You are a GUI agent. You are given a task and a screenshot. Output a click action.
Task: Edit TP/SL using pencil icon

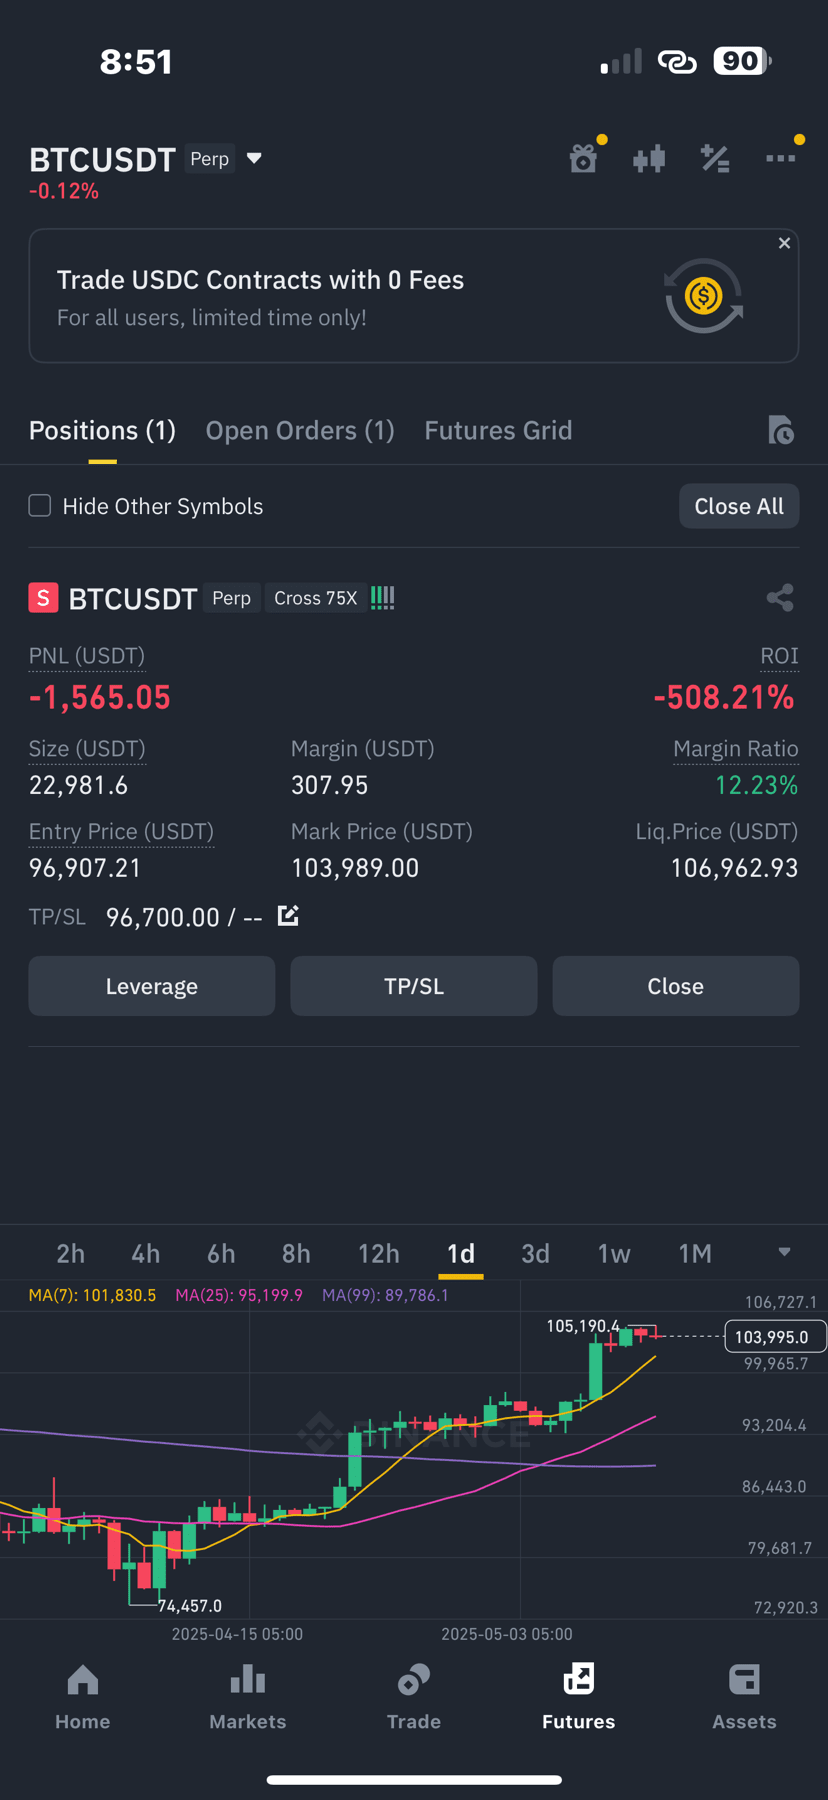[288, 915]
